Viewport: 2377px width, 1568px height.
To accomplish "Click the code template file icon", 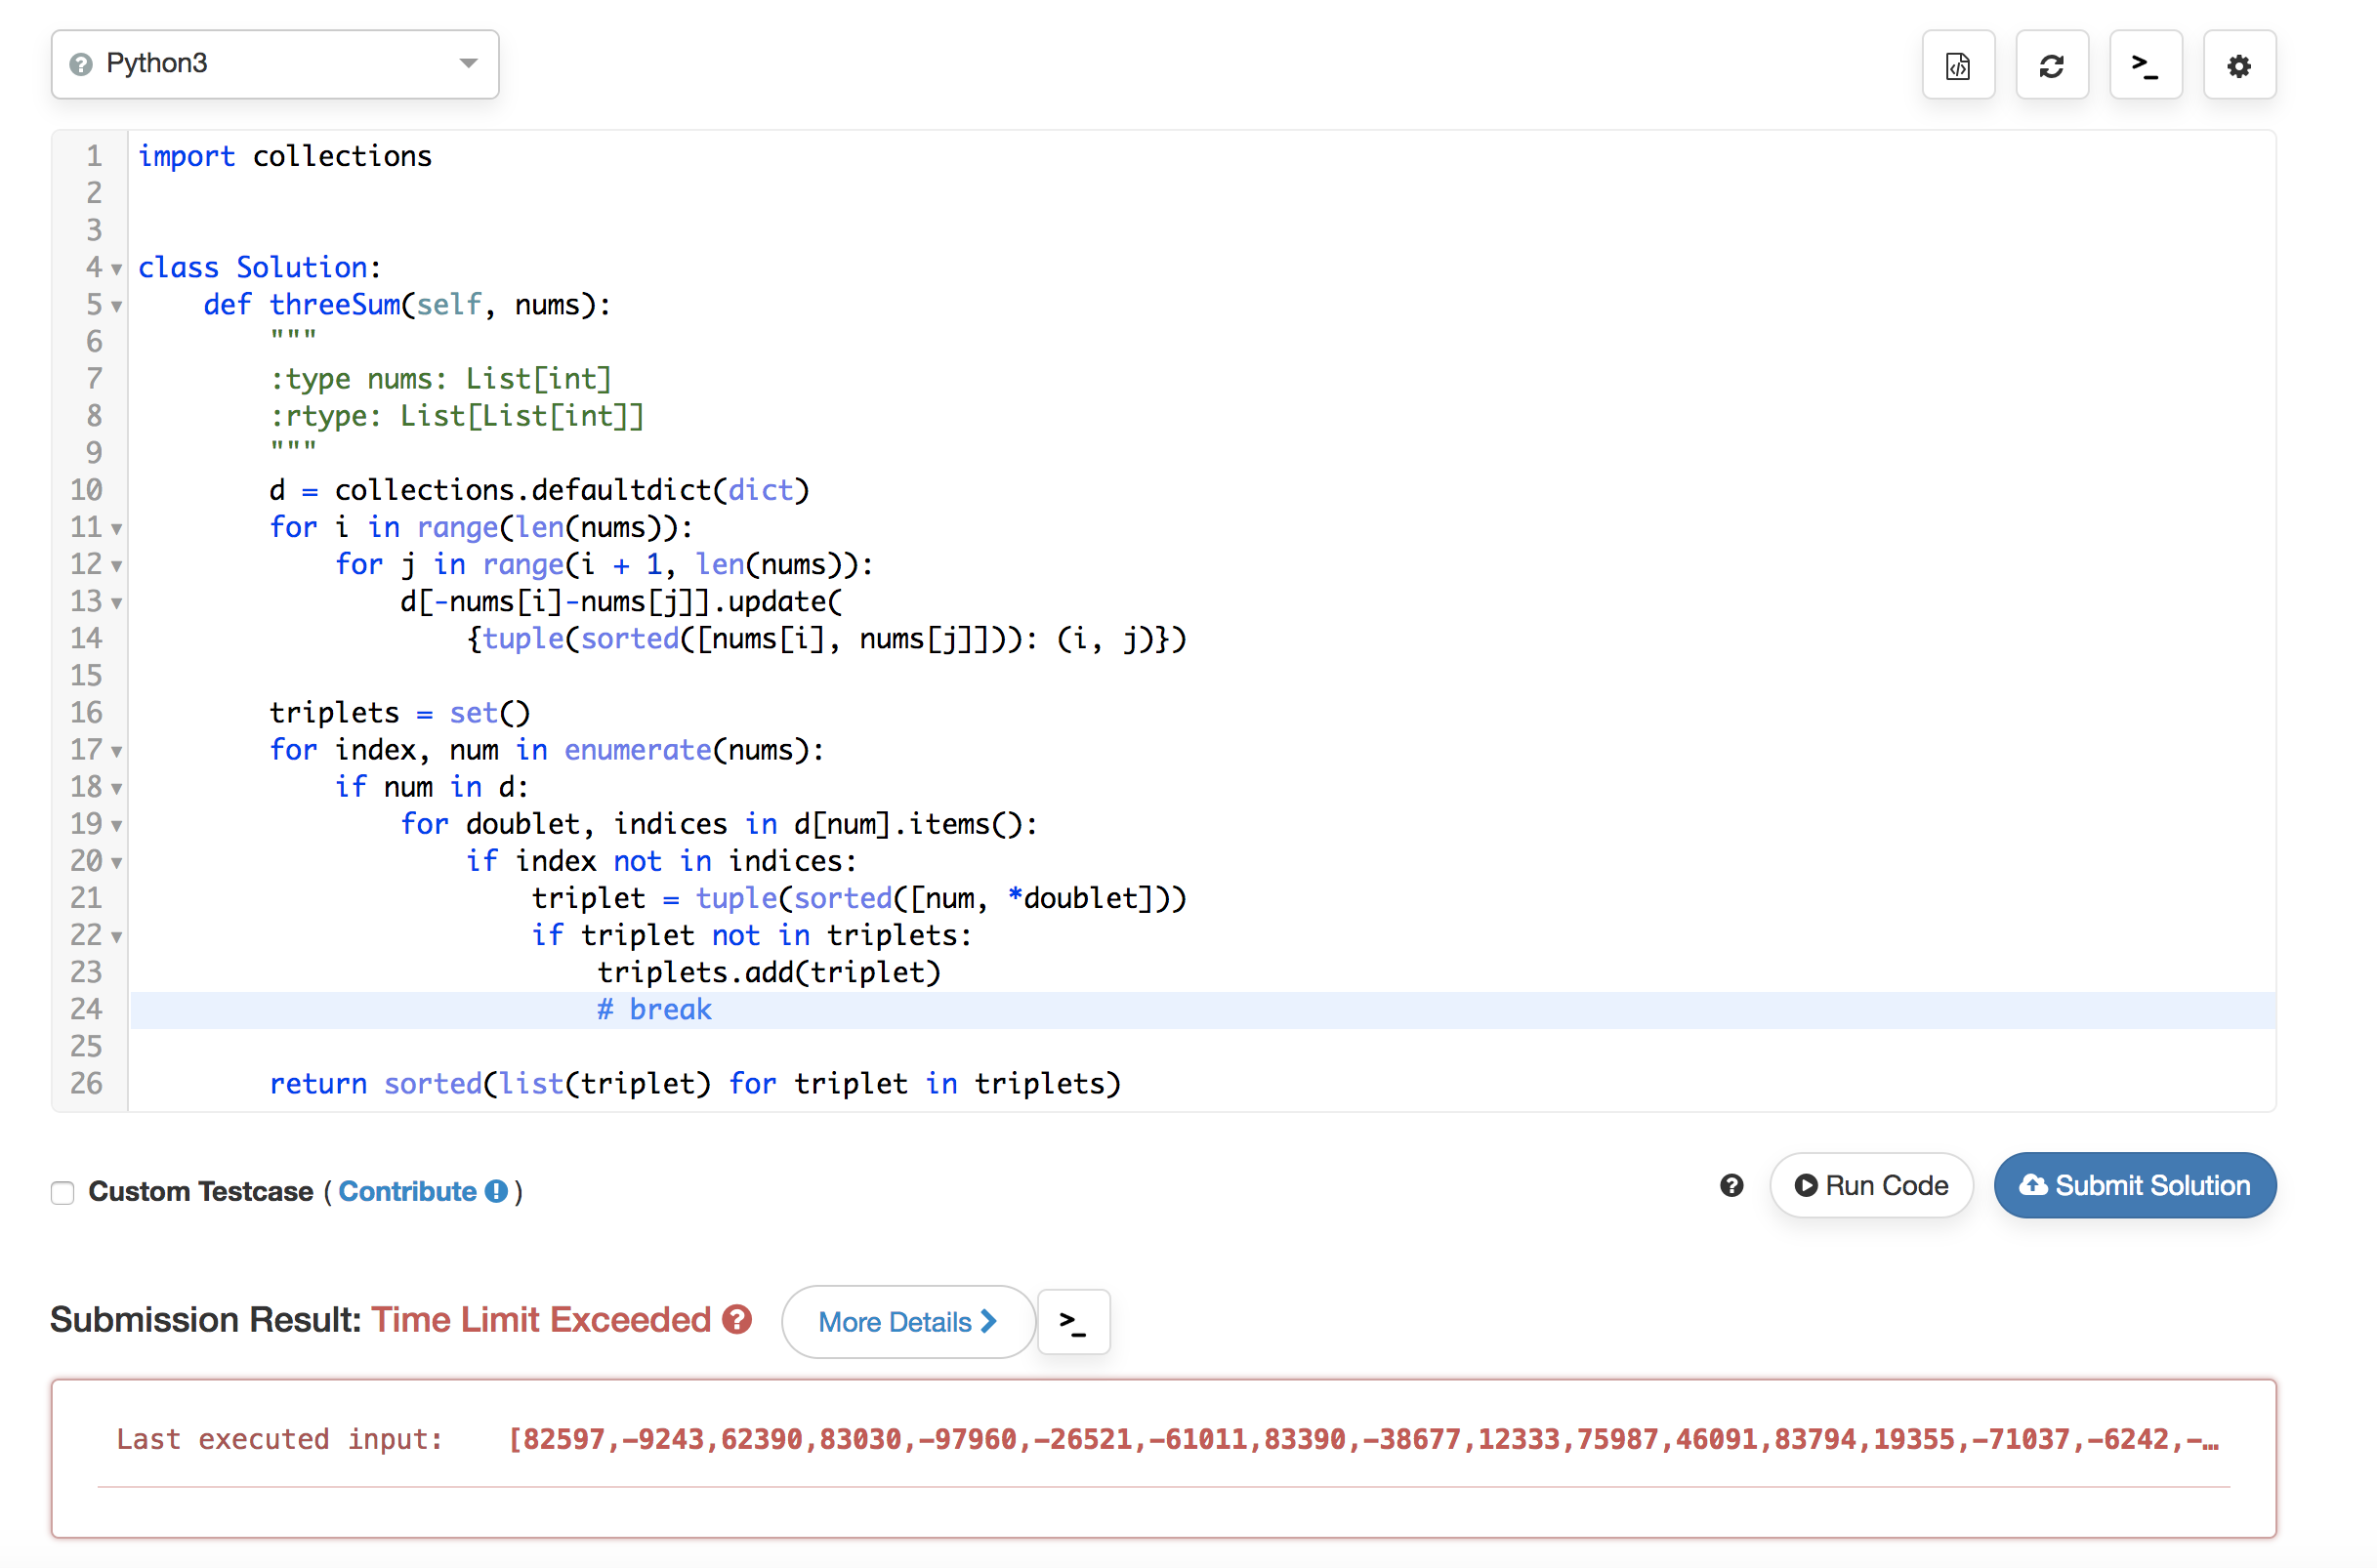I will (1957, 66).
